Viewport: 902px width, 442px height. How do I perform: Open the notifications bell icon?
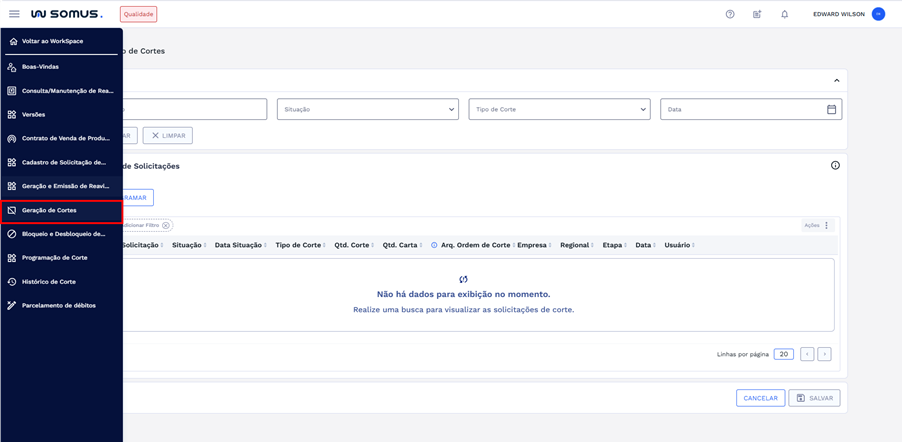coord(784,14)
